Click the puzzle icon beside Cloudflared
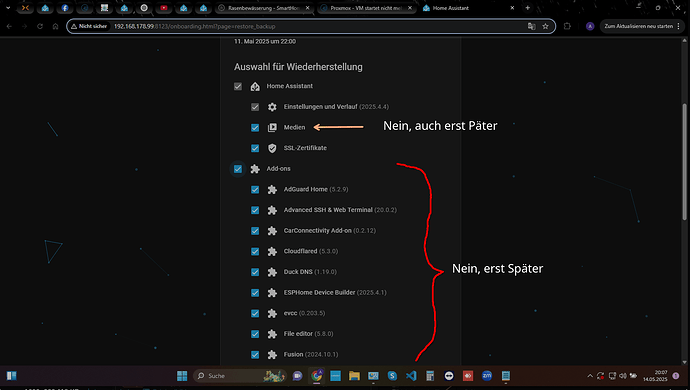Screen dimensions: 690x390 point(272,252)
